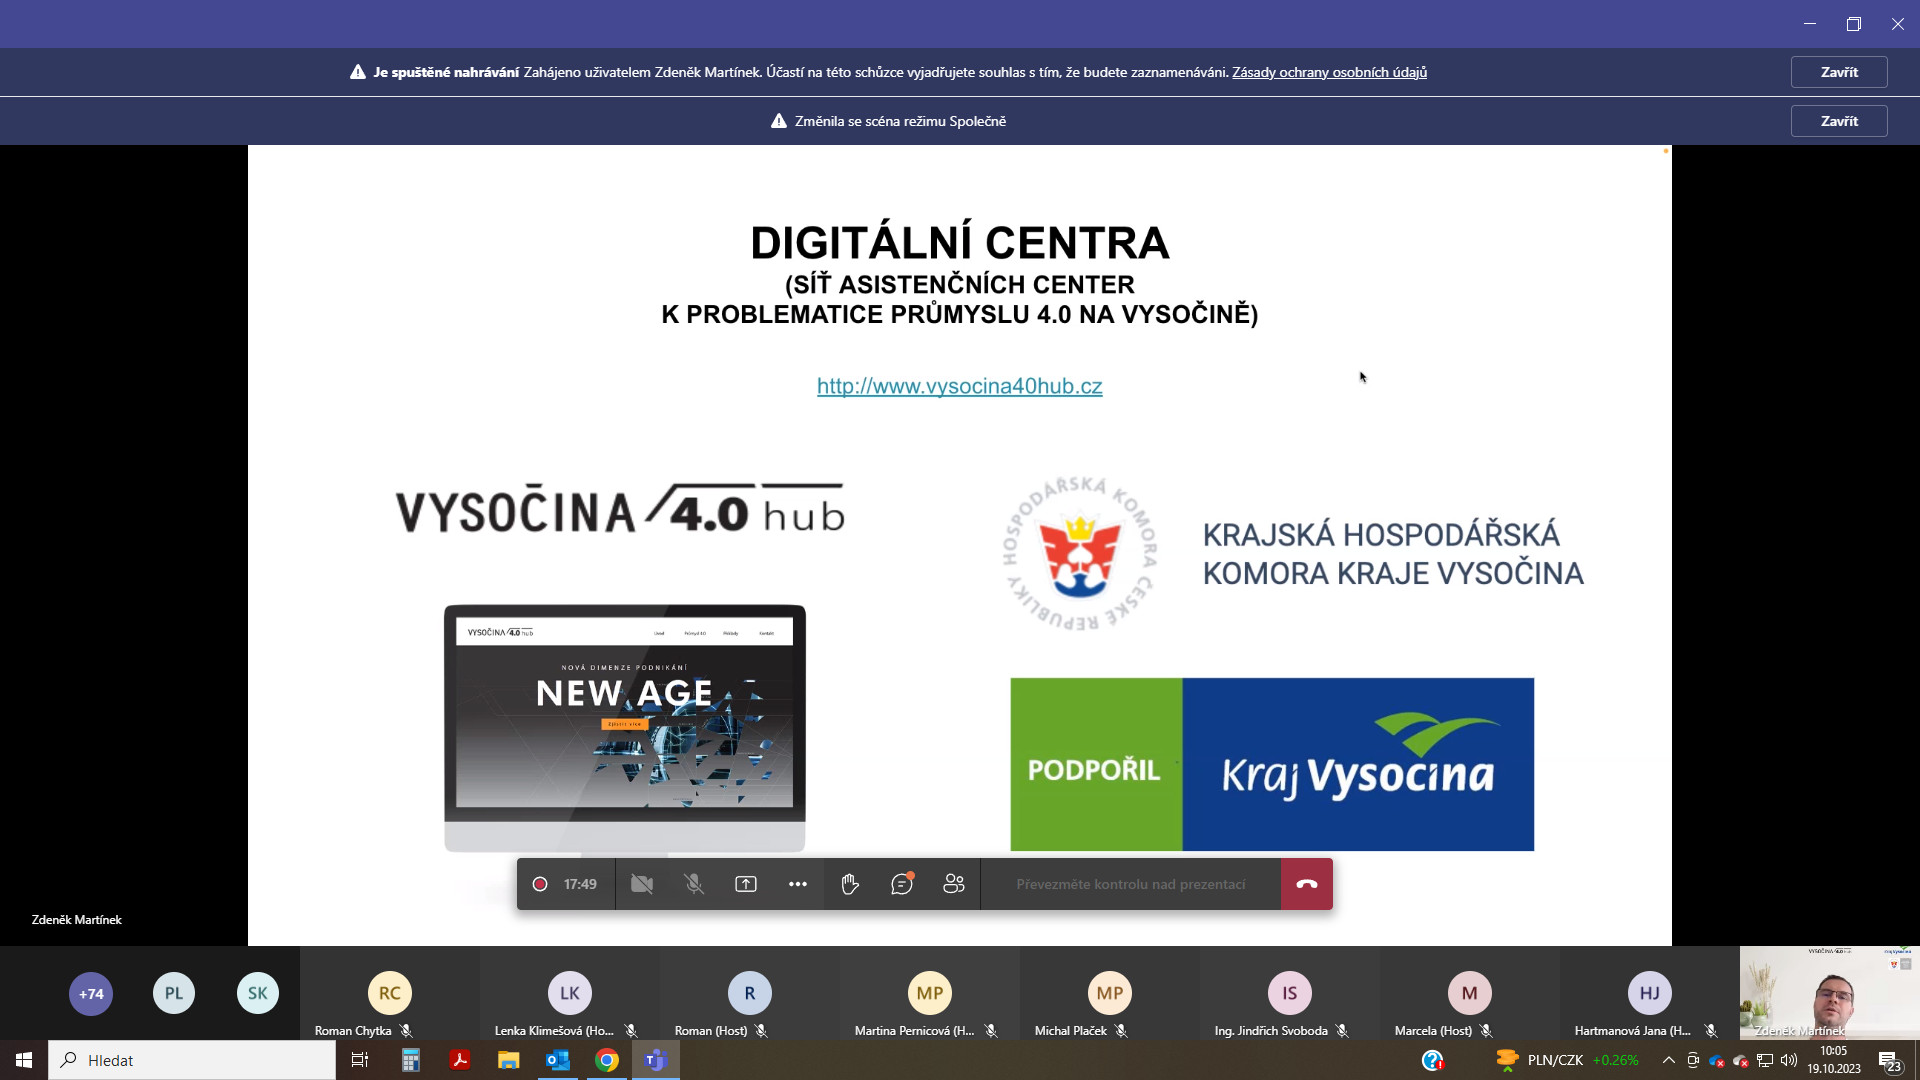Open File Explorer from the taskbar
This screenshot has width=1920, height=1080.
[x=509, y=1060]
